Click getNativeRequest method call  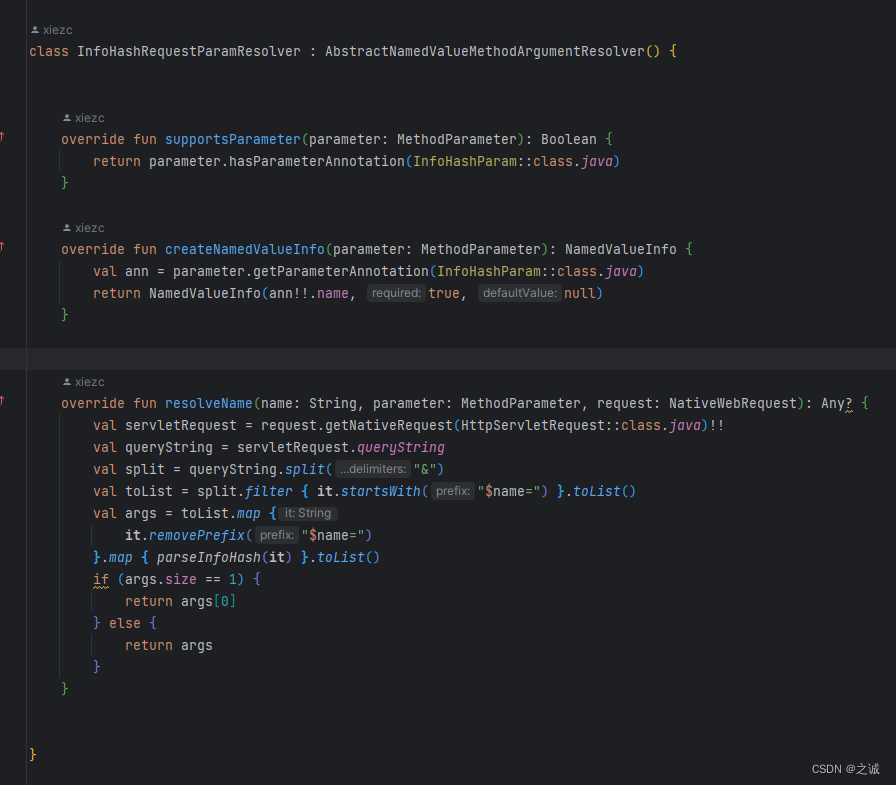(389, 426)
